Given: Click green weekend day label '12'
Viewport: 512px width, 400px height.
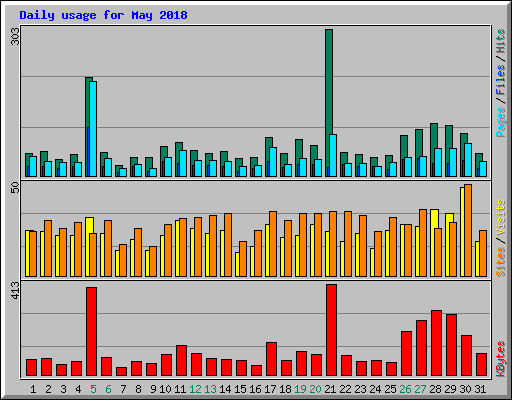Looking at the screenshot, I should [x=195, y=389].
